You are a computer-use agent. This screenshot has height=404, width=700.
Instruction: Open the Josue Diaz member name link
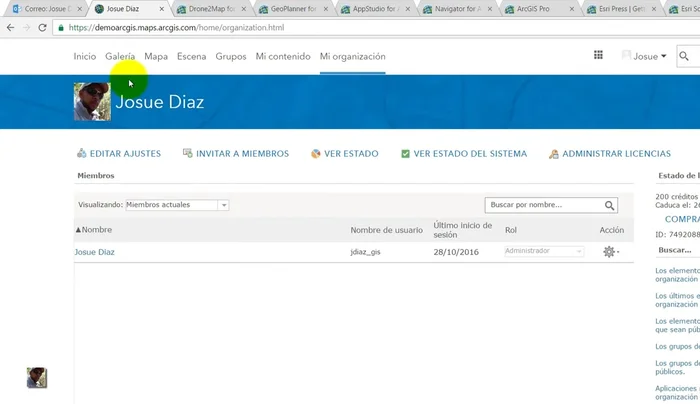tap(94, 252)
